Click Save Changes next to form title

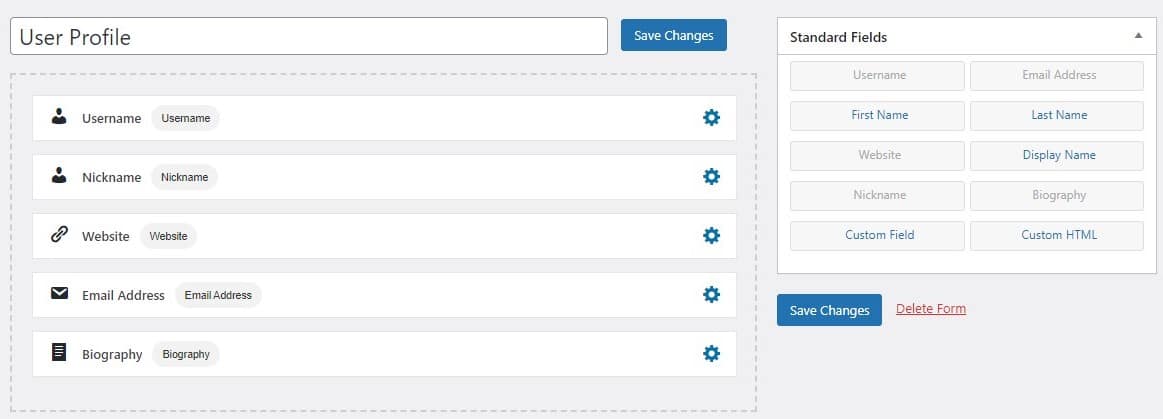(673, 36)
